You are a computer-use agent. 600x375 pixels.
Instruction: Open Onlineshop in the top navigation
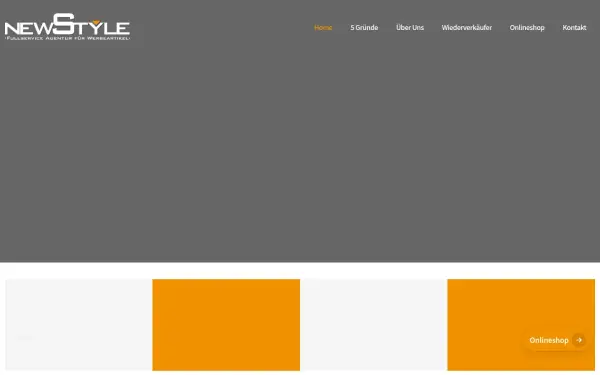point(527,28)
